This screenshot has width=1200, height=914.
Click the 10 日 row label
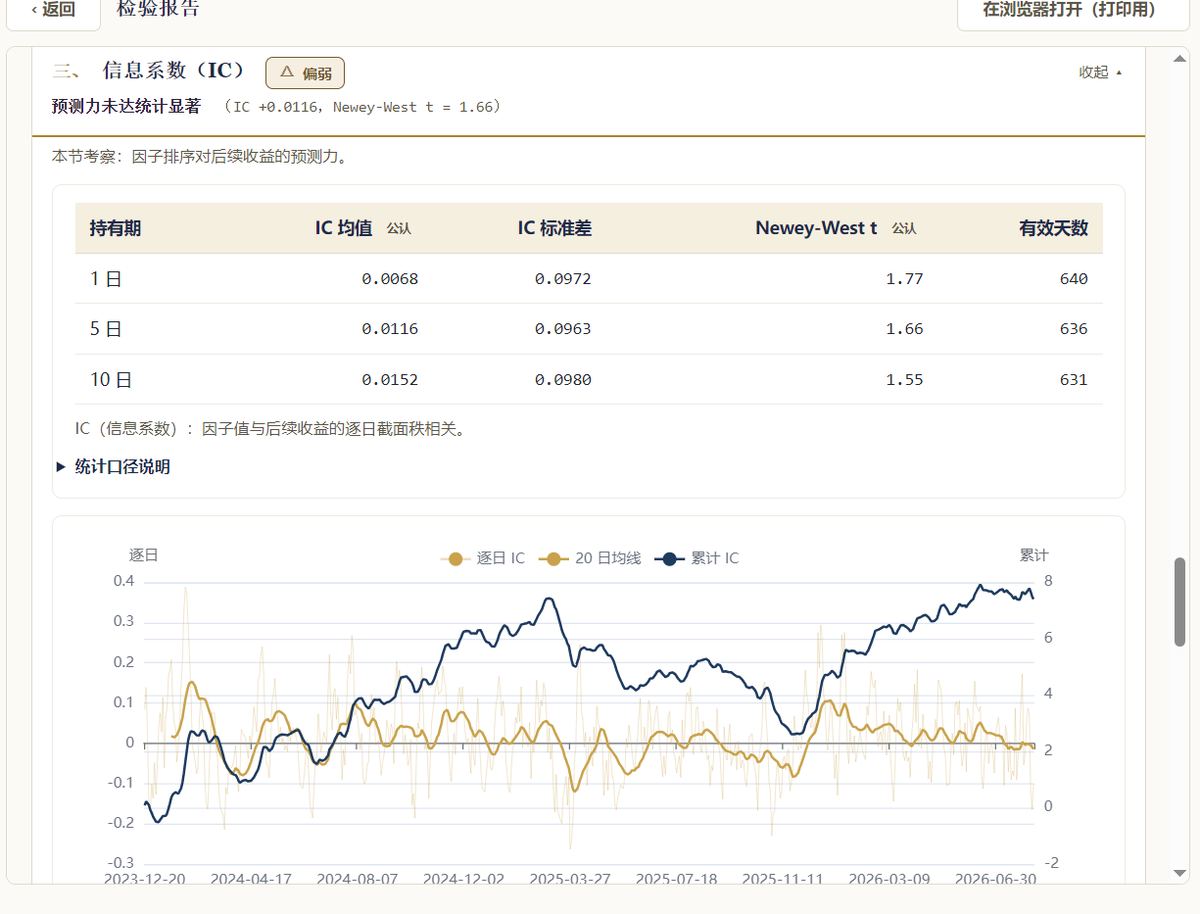pyautogui.click(x=111, y=380)
